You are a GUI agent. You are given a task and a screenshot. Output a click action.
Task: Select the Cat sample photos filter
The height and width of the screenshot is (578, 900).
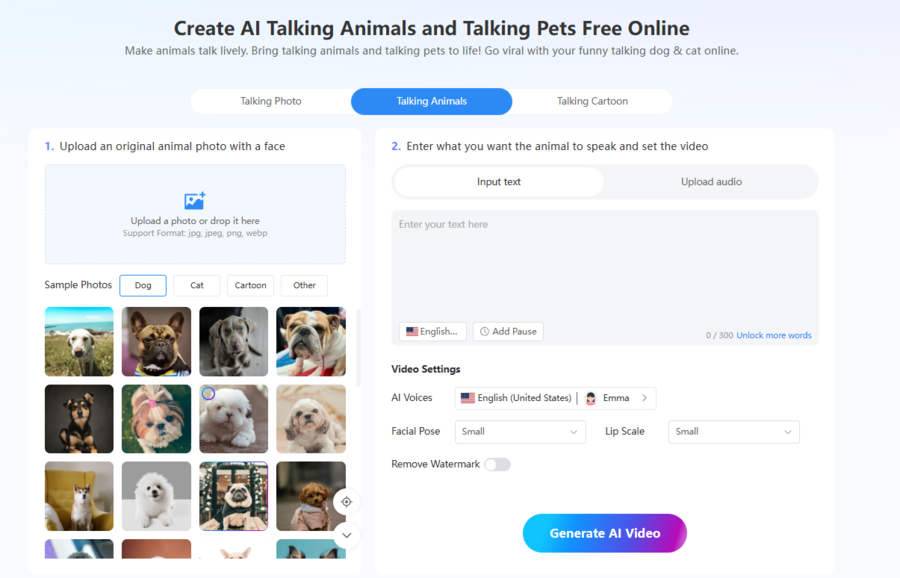click(197, 285)
